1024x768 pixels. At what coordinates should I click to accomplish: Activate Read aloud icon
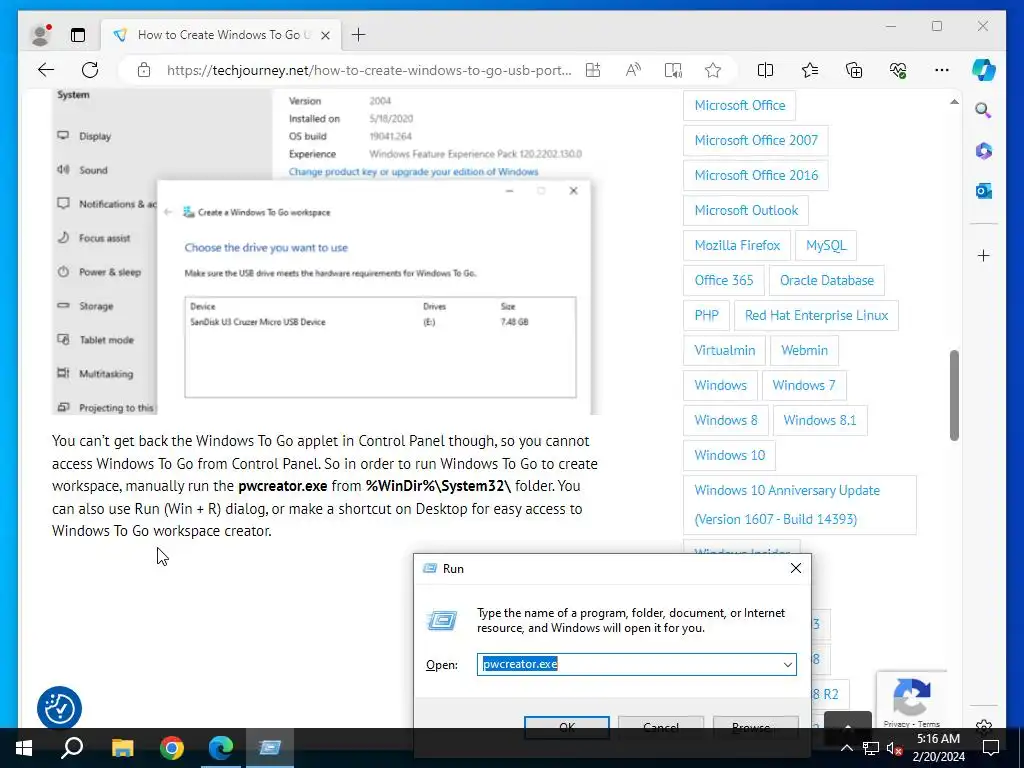(633, 70)
